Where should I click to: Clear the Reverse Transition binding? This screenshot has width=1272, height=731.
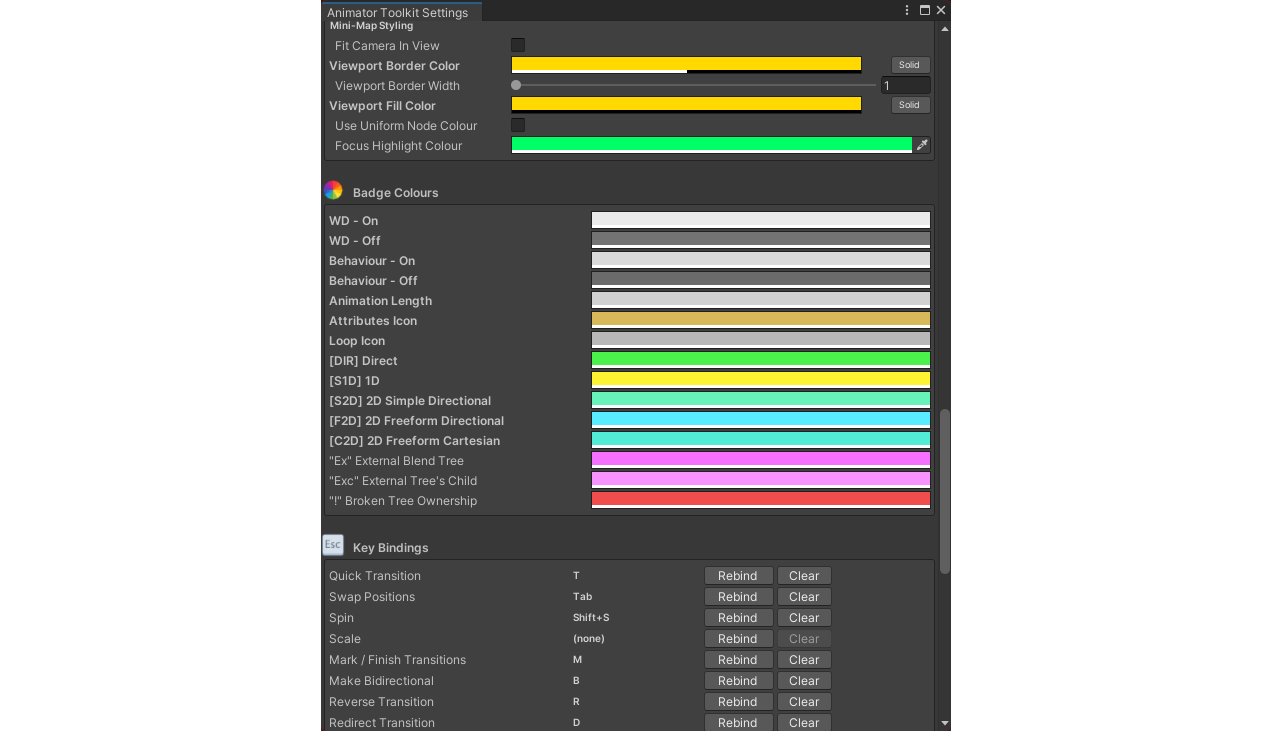(804, 702)
